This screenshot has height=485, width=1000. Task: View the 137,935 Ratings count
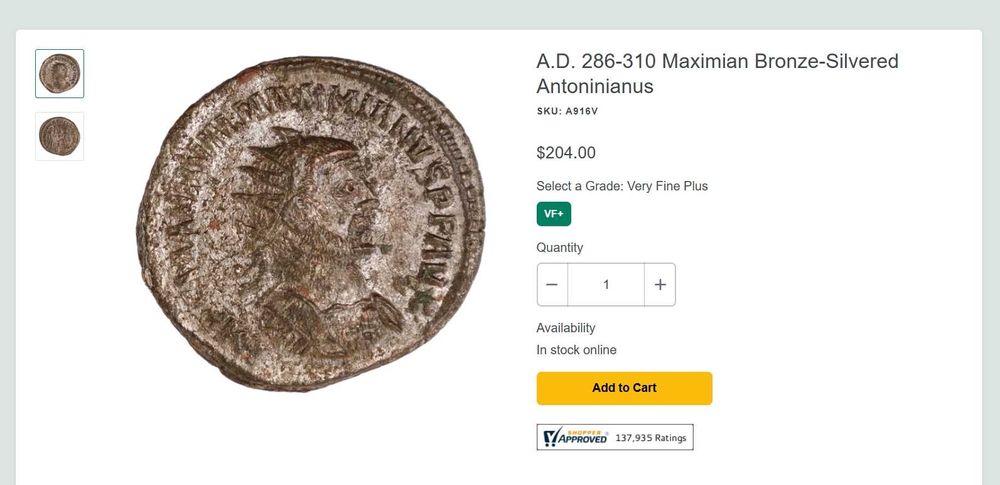pos(650,438)
